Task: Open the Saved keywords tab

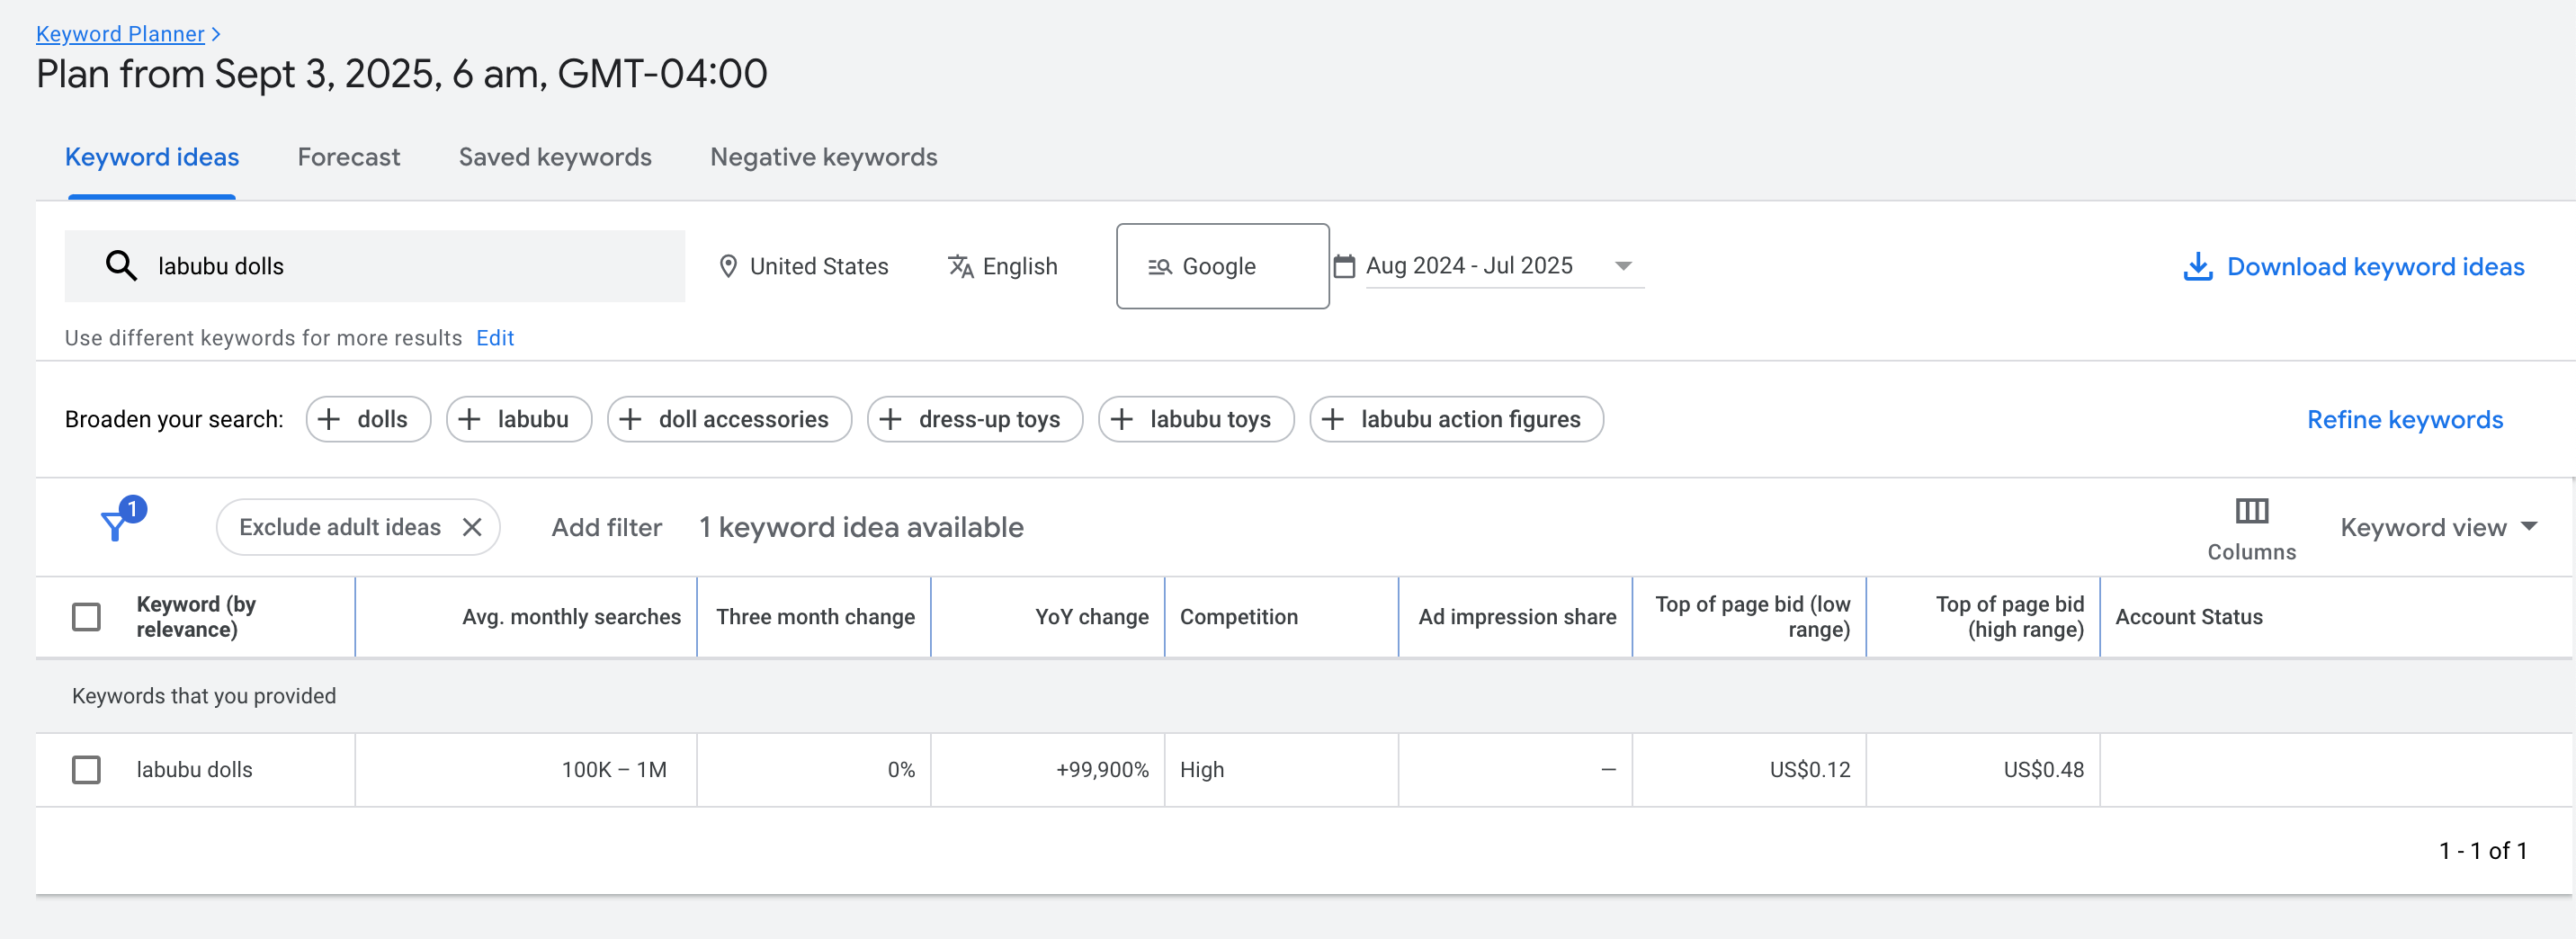Action: pyautogui.click(x=555, y=157)
